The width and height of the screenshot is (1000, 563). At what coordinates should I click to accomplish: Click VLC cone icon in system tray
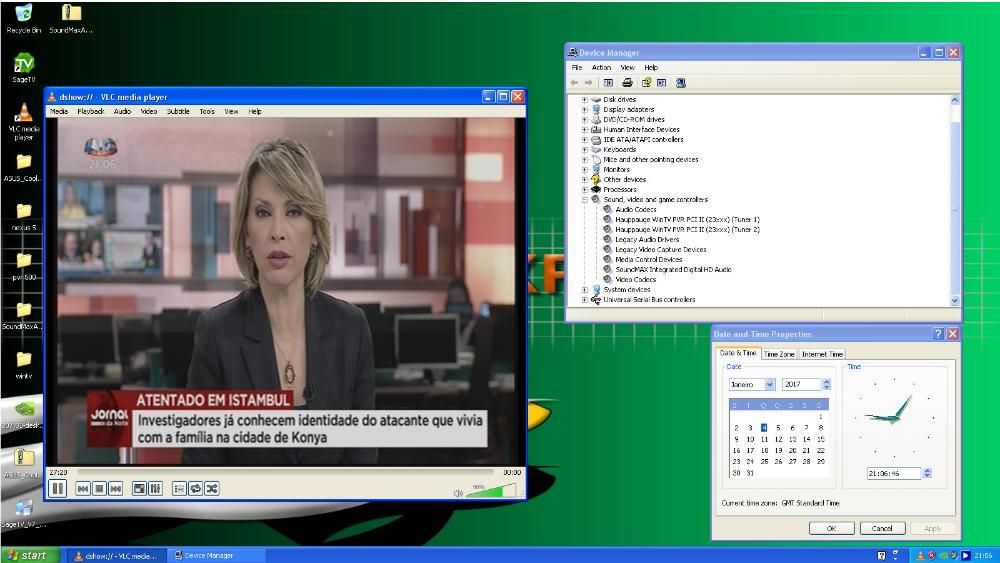(x=920, y=556)
